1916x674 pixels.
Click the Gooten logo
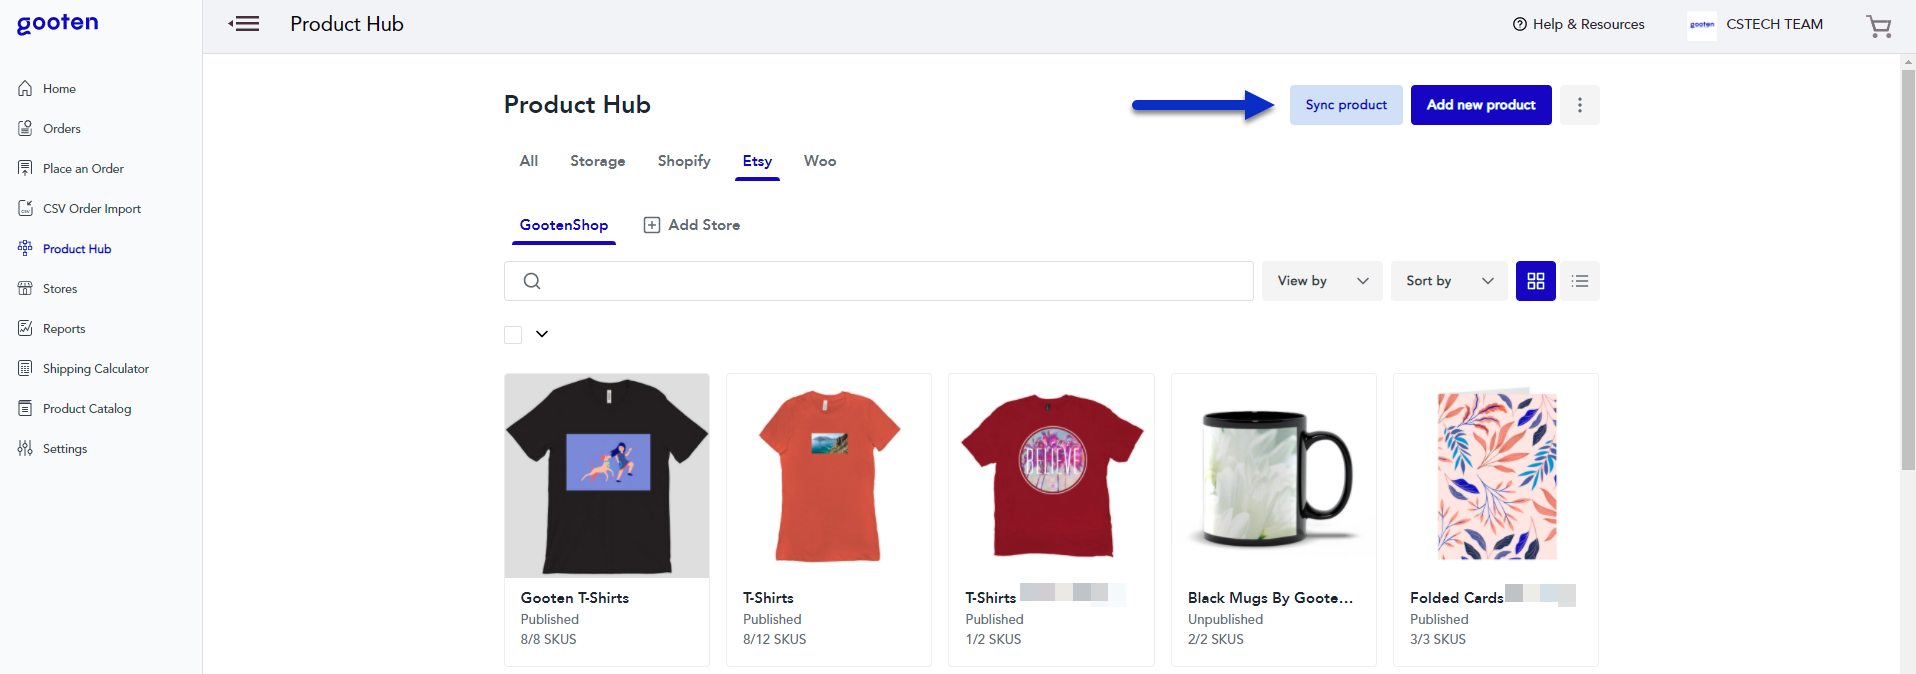pyautogui.click(x=58, y=24)
